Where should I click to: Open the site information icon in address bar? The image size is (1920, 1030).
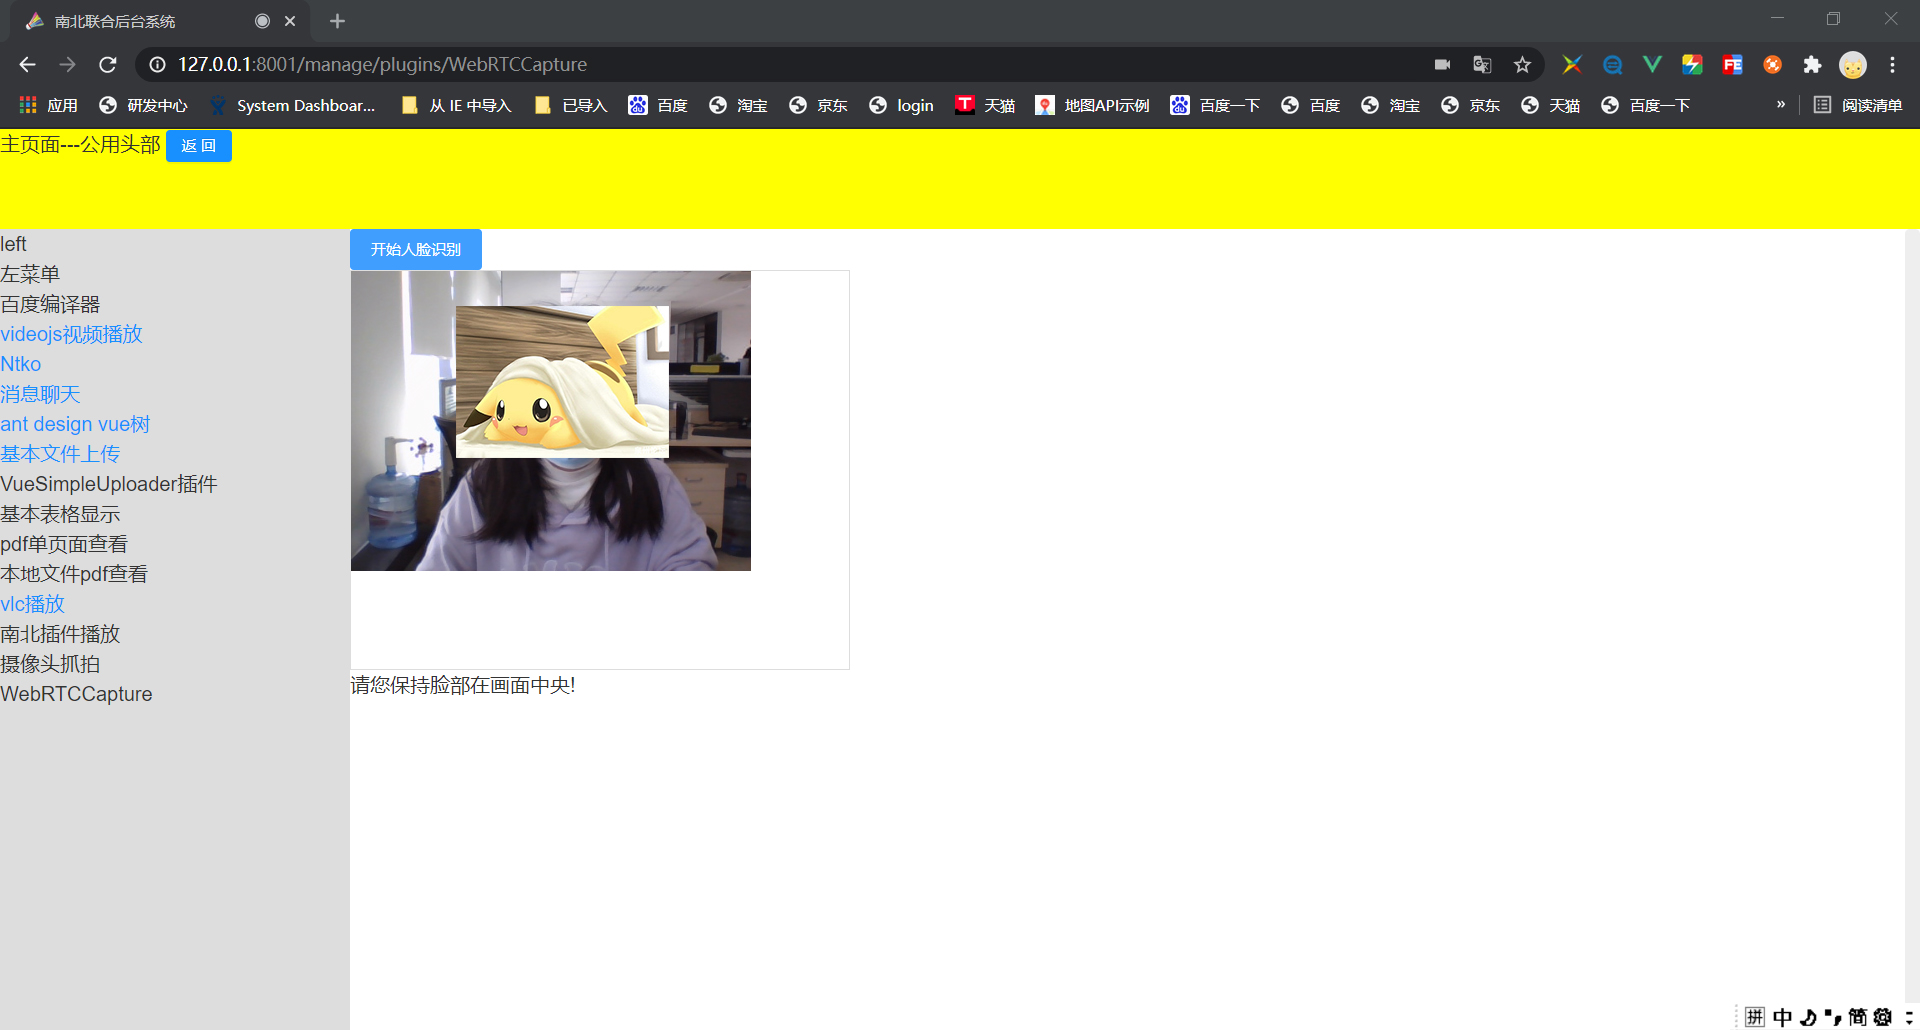coord(157,65)
